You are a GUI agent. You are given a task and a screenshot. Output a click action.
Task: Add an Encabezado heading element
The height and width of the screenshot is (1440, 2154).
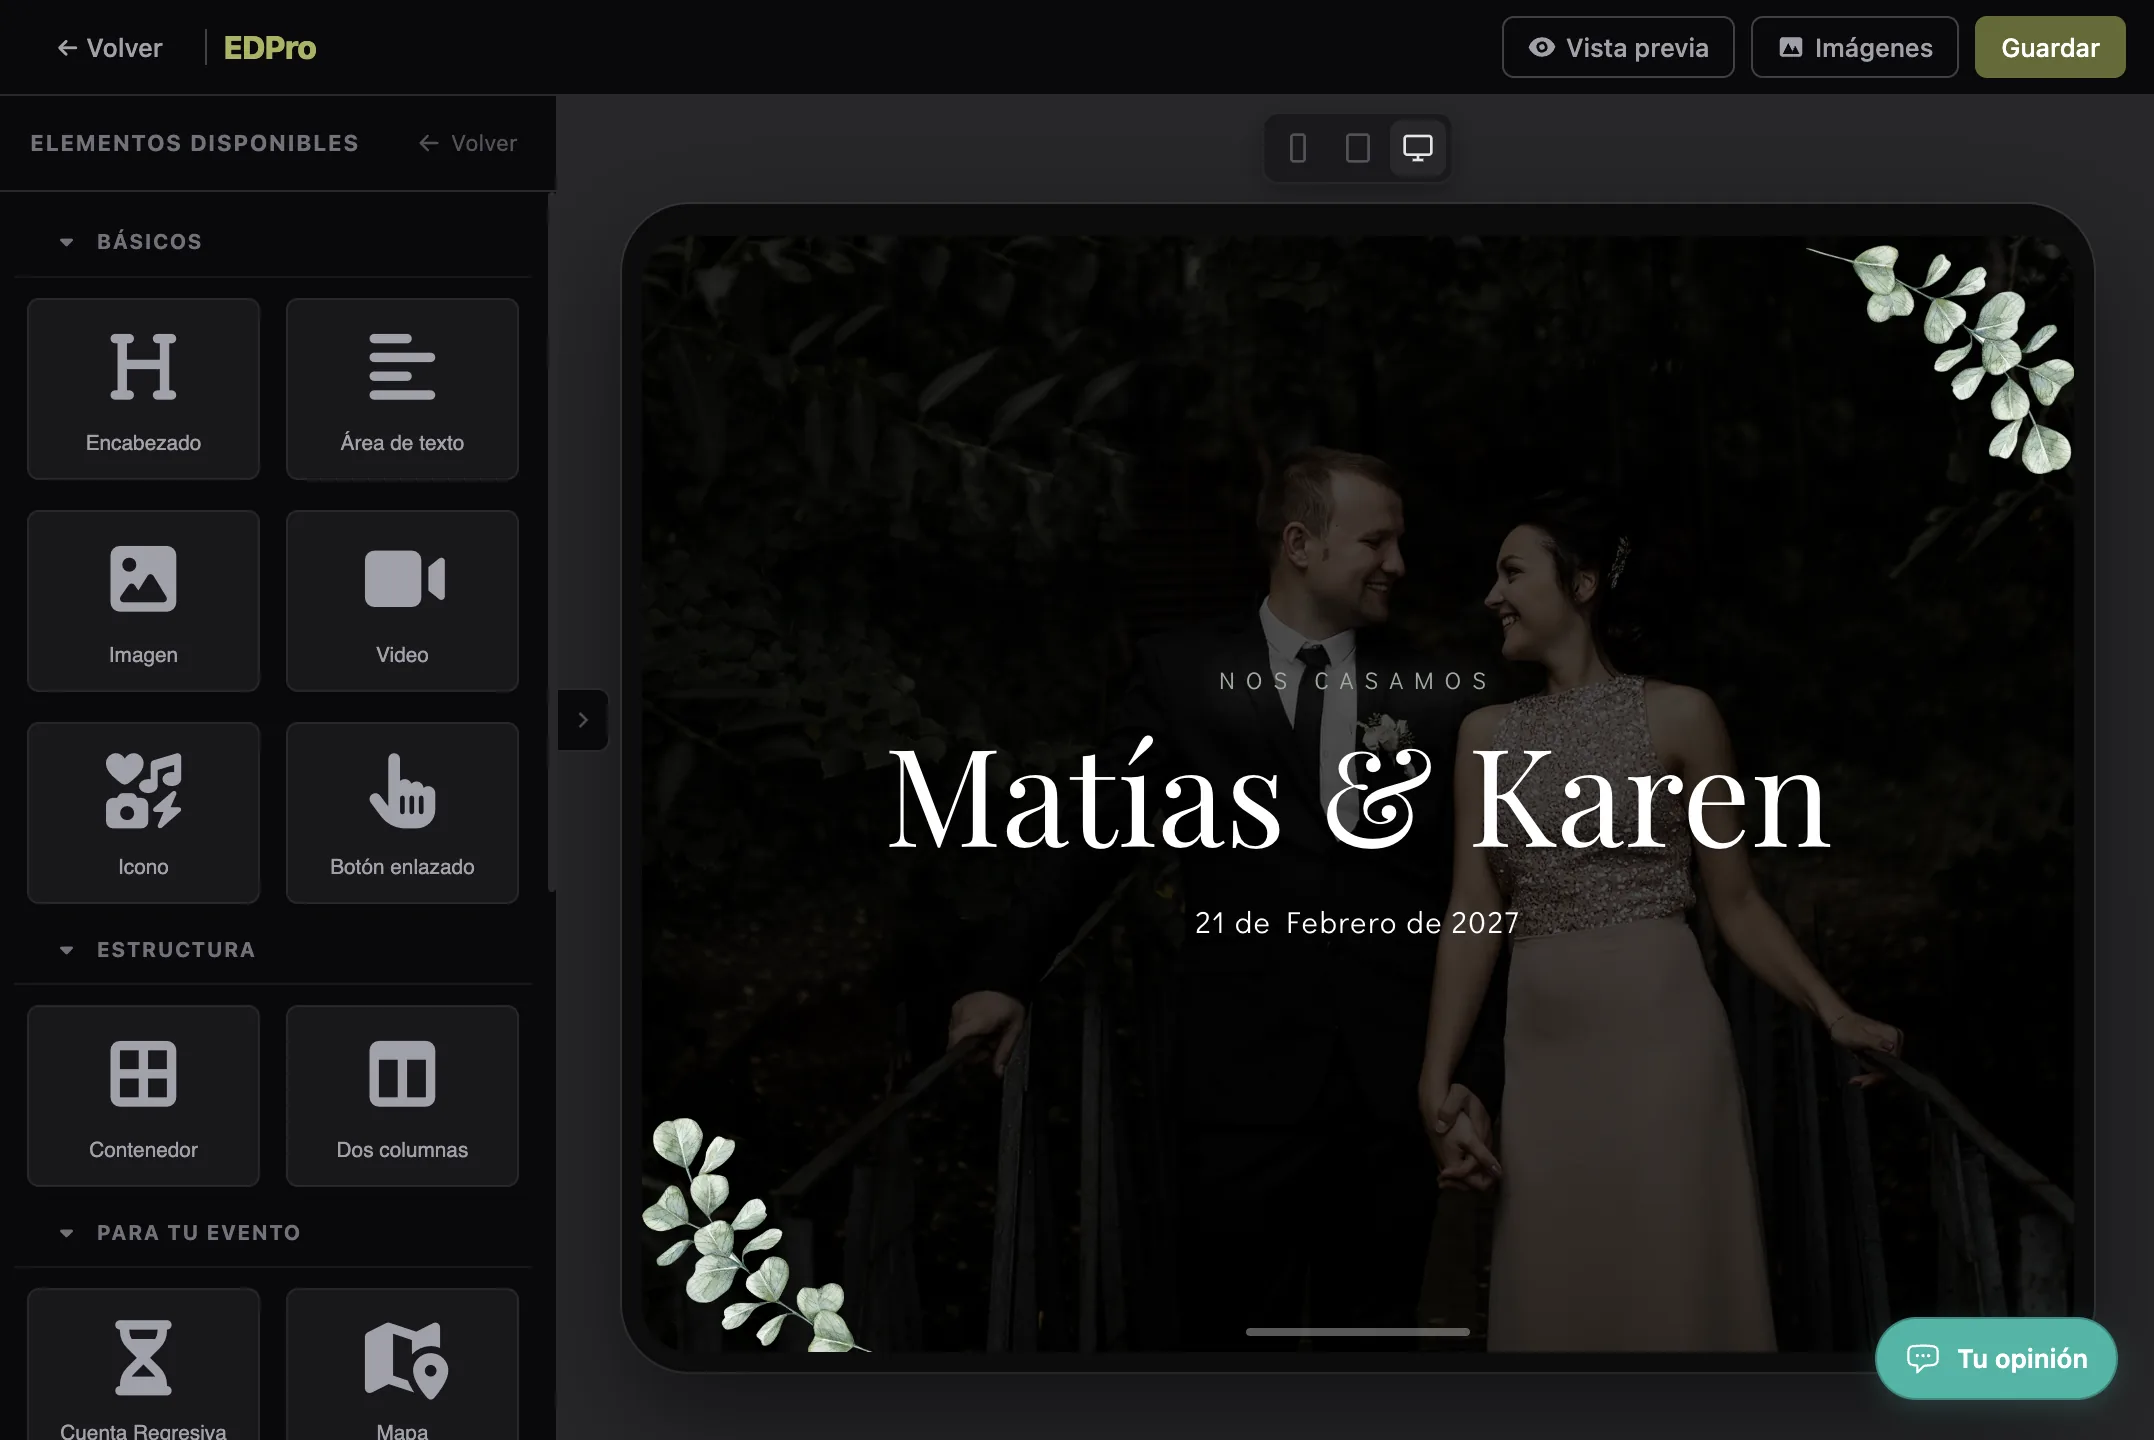[x=143, y=389]
